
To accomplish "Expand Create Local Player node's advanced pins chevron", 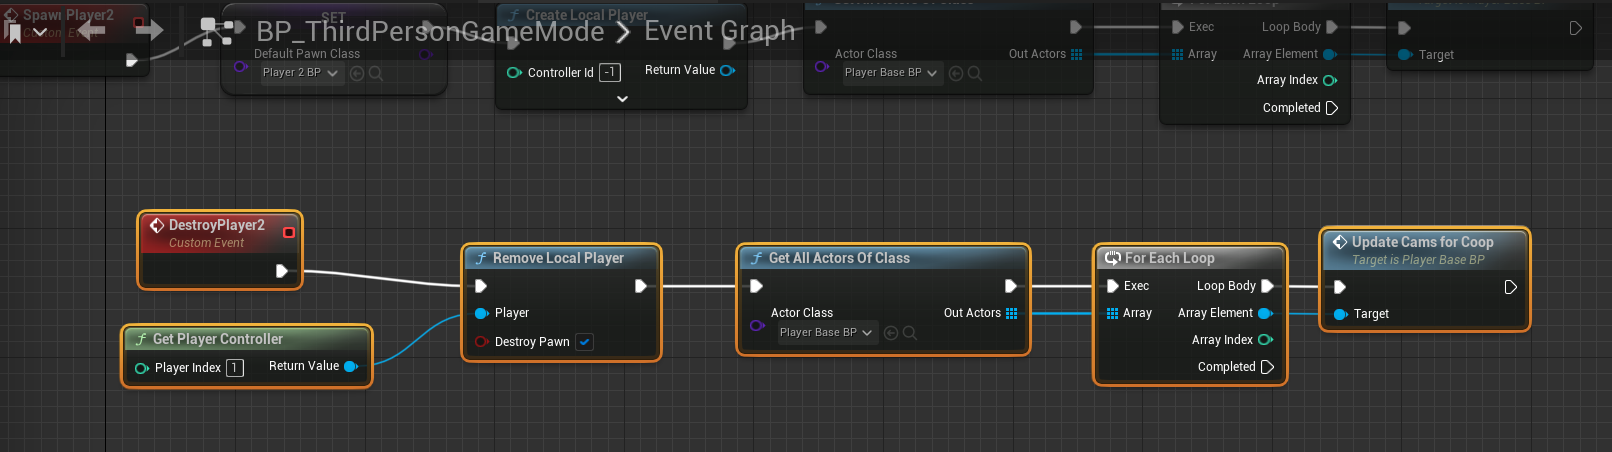I will 622,99.
